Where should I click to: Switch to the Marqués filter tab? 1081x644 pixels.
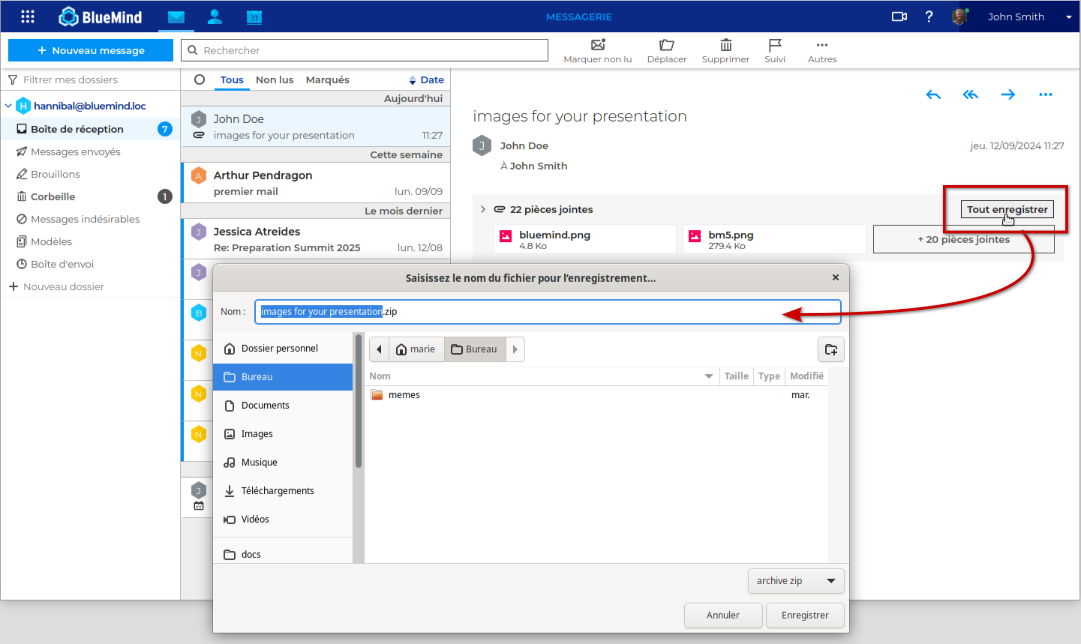point(327,80)
